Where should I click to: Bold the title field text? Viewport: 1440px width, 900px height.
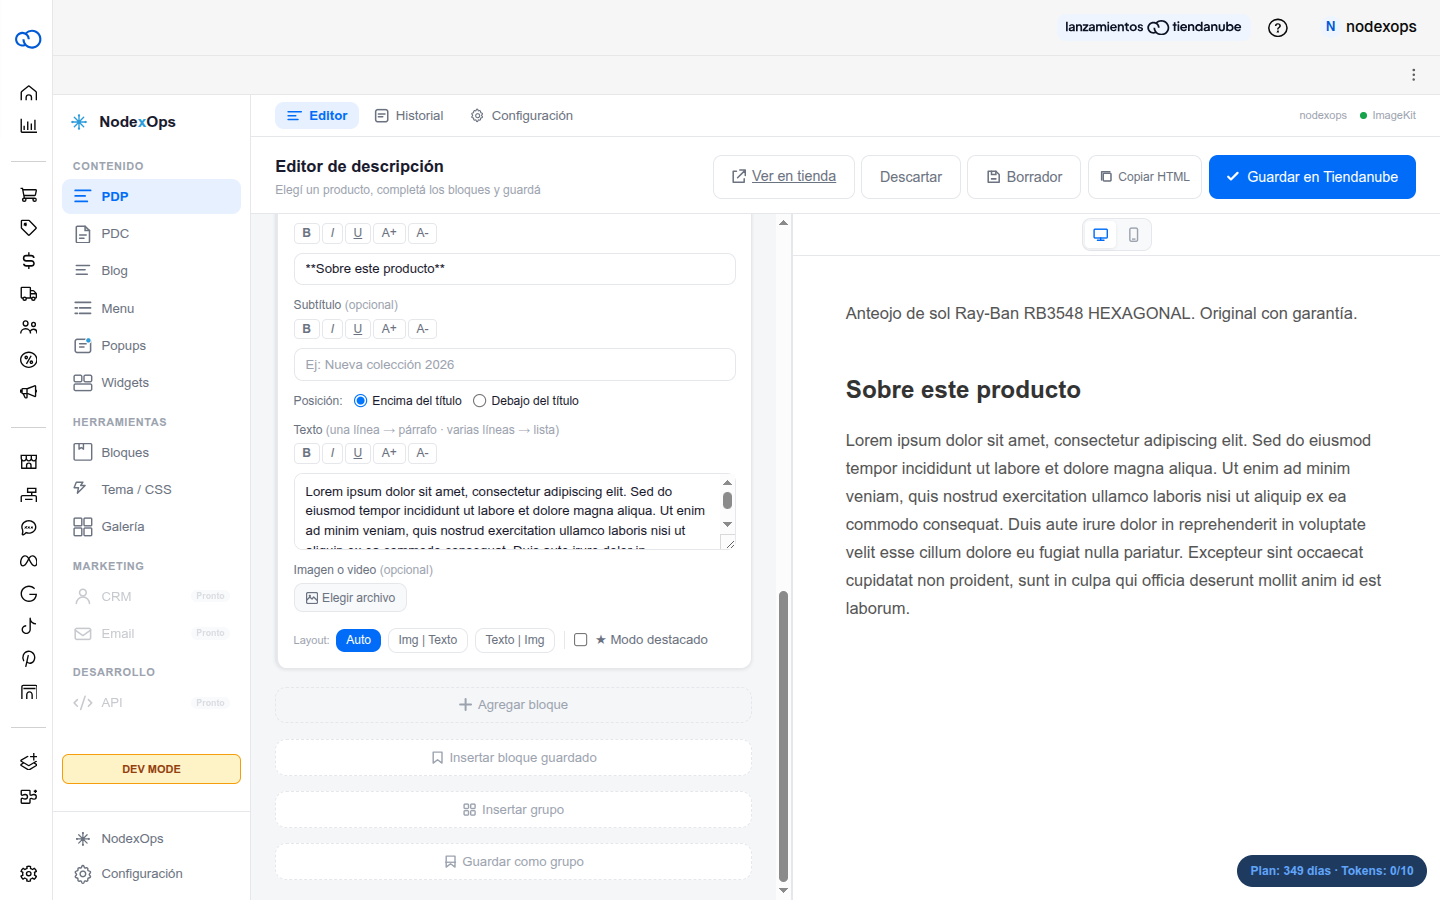tap(306, 233)
